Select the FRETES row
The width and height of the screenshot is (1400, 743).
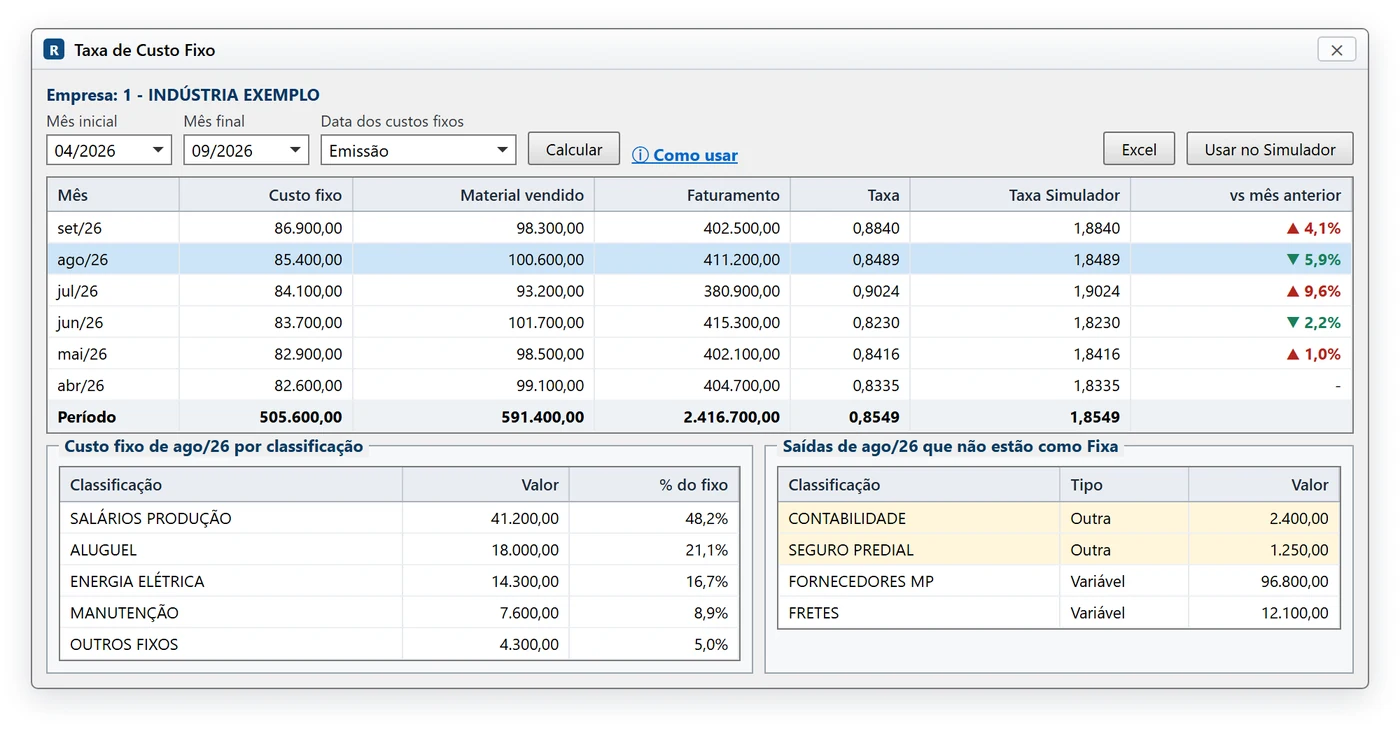(1059, 613)
